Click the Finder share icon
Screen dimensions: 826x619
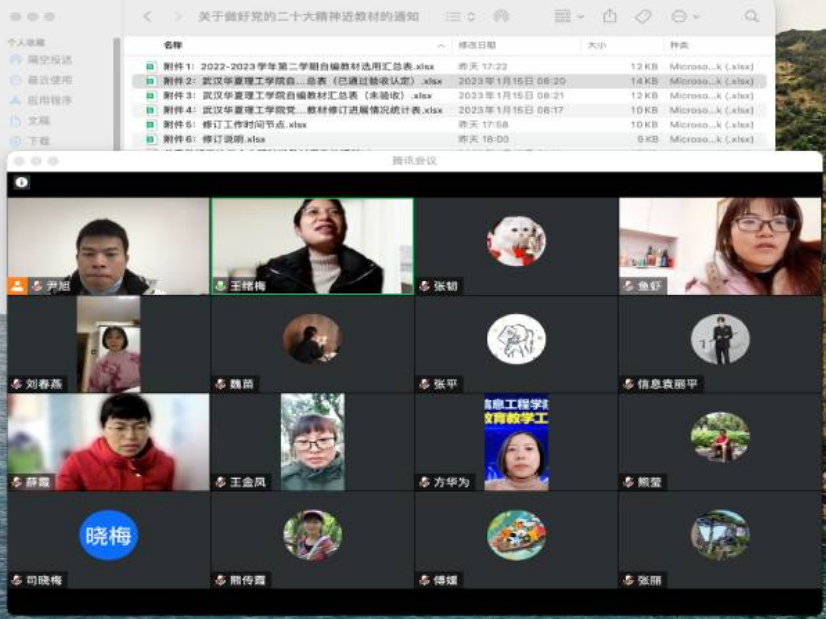[x=610, y=17]
